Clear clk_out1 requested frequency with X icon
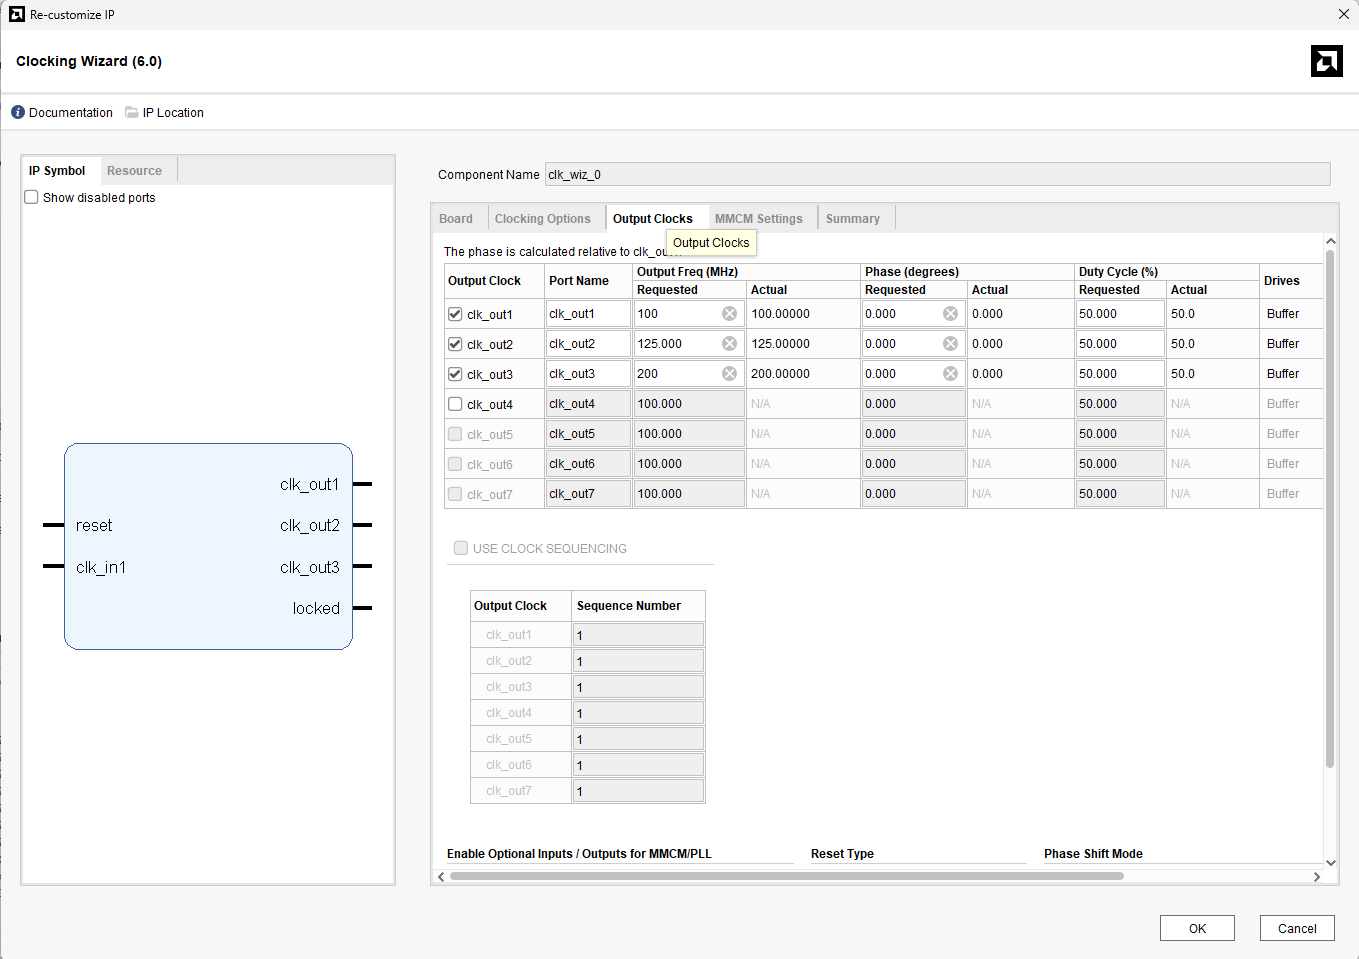 pos(730,314)
